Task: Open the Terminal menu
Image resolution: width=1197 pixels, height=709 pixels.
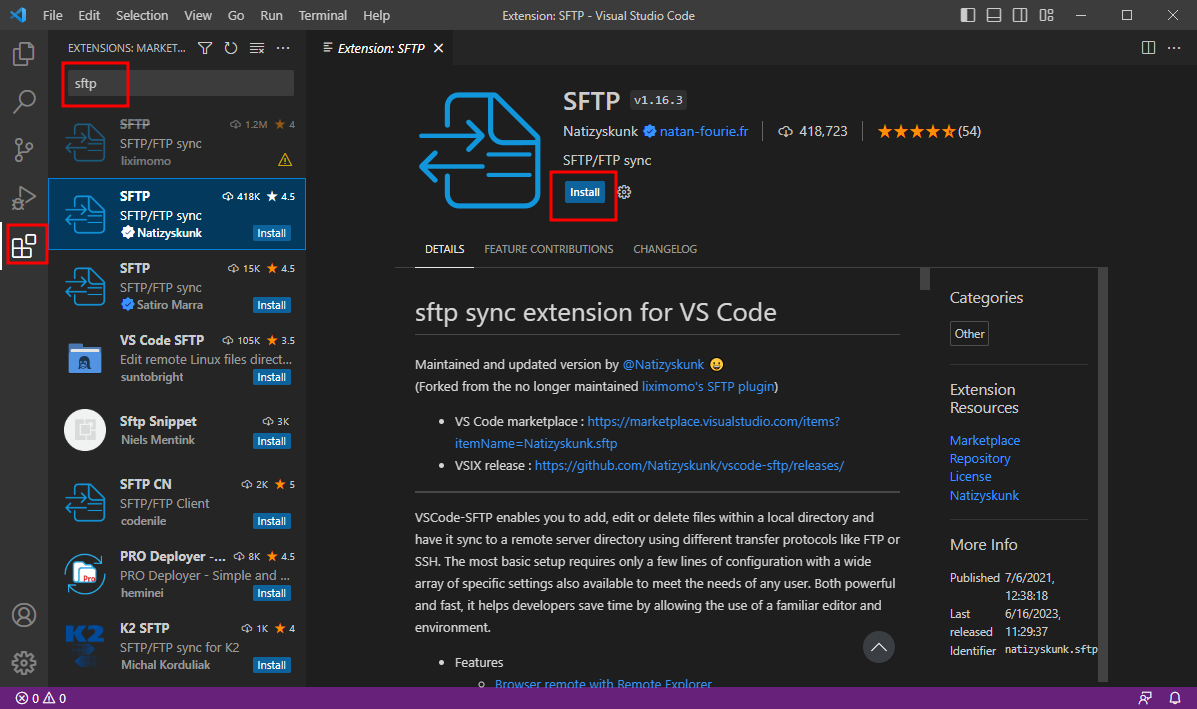Action: click(322, 15)
